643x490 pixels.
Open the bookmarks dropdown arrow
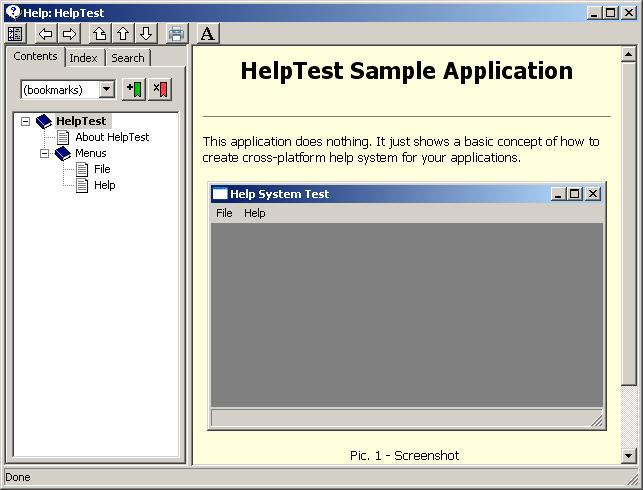click(107, 89)
